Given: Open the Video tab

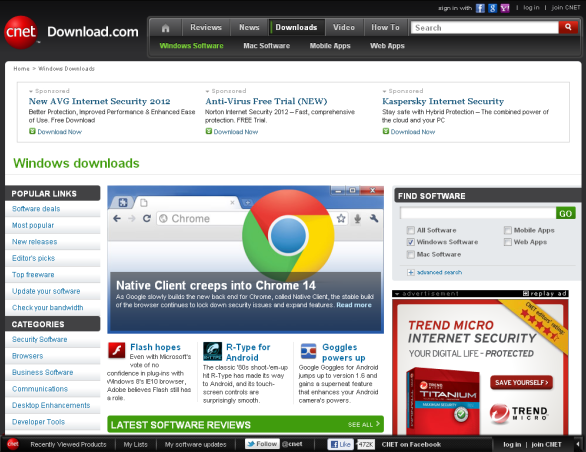Looking at the screenshot, I should [x=344, y=28].
